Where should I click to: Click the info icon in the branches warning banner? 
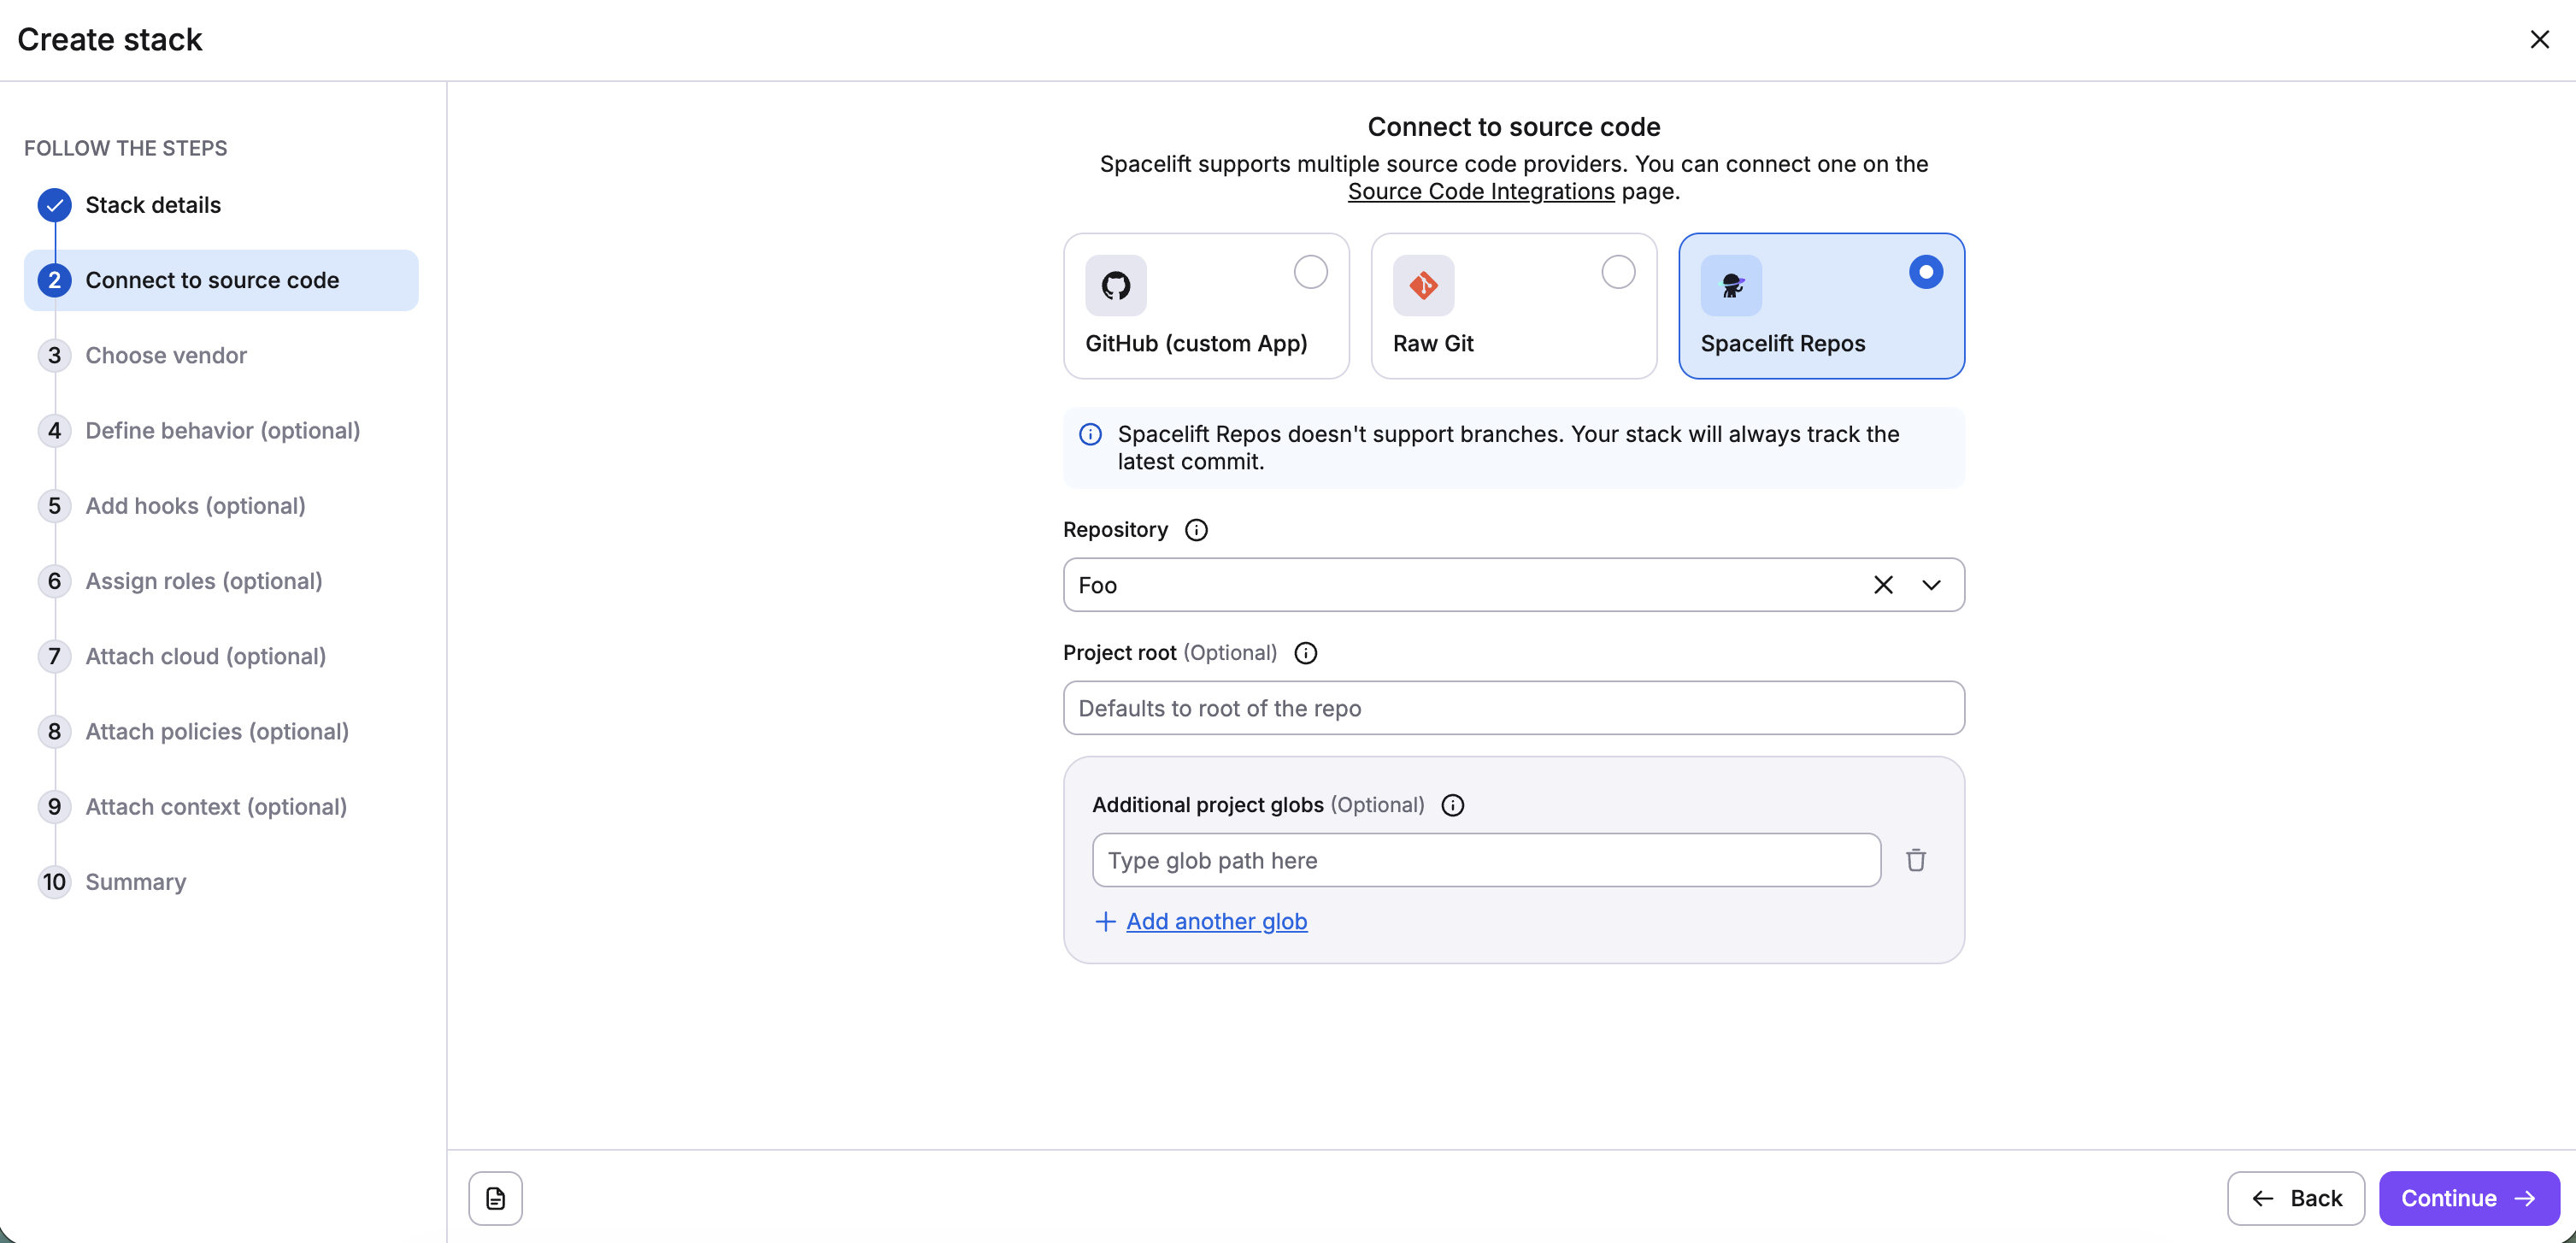(x=1090, y=434)
